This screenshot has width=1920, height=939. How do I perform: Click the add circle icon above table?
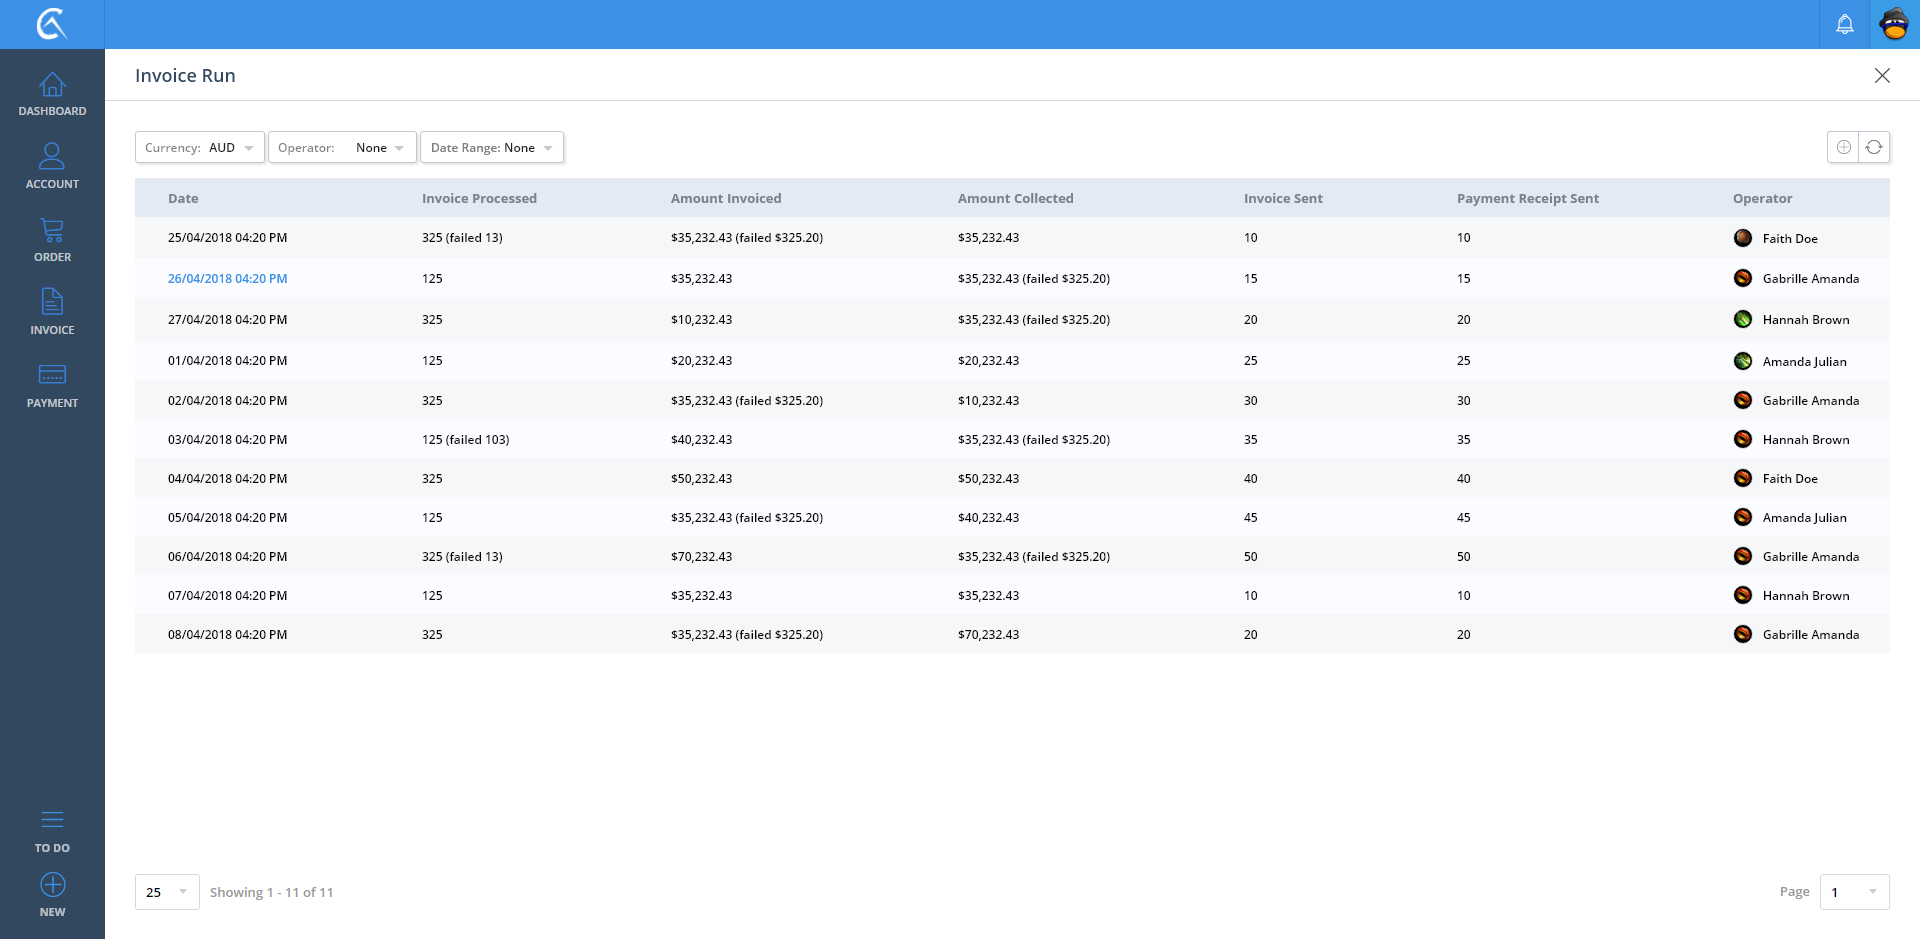click(x=1843, y=147)
